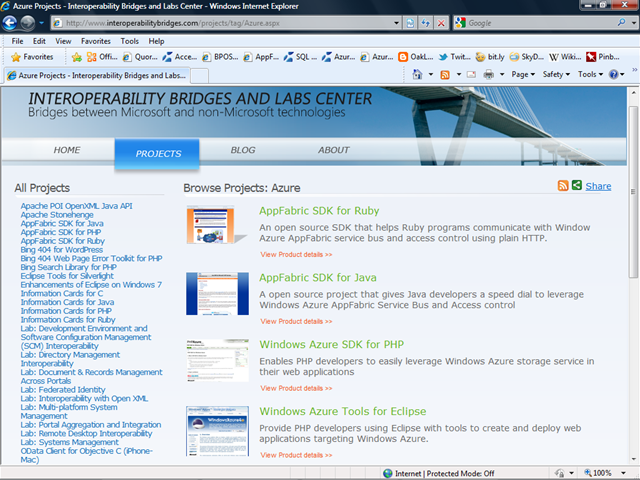Open Lab: Federated Identity sidebar link
The height and width of the screenshot is (480, 640).
(x=63, y=390)
